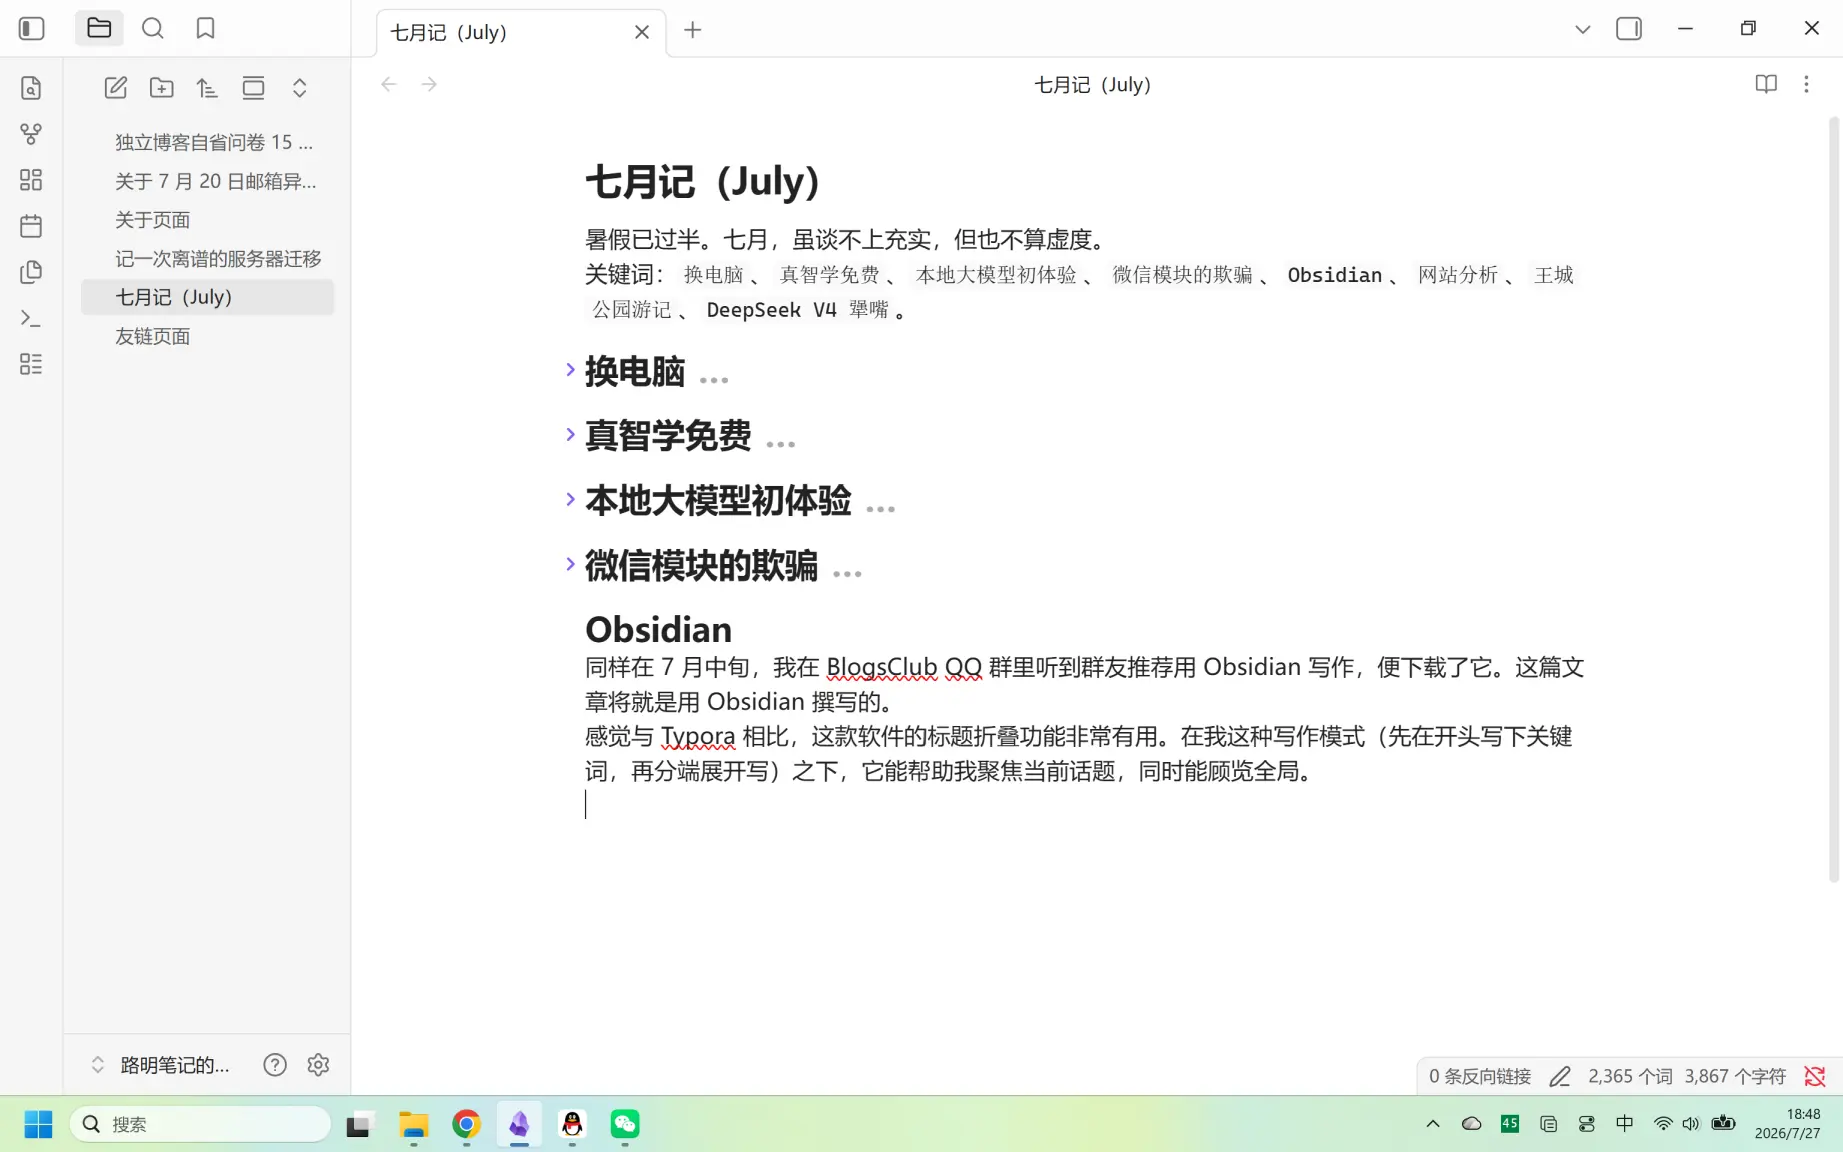Click ellipsis after 换电脑 heading

tap(714, 380)
